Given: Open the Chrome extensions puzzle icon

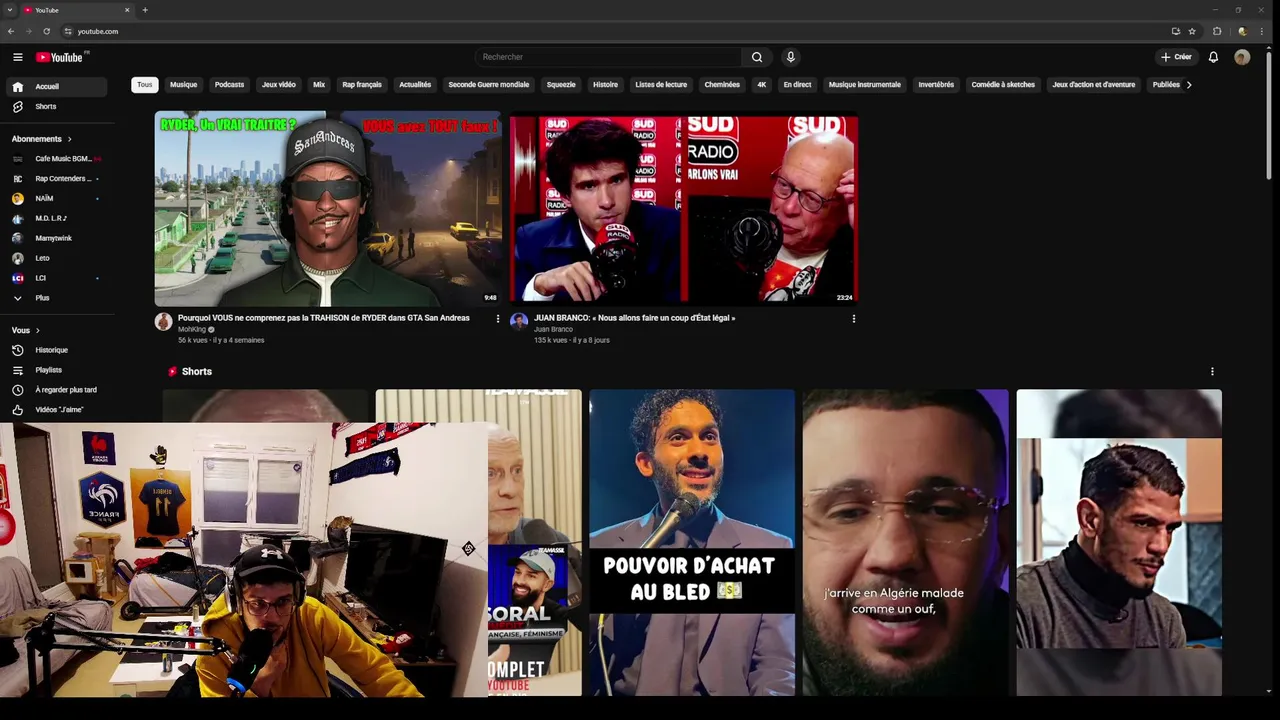Looking at the screenshot, I should pyautogui.click(x=1217, y=31).
